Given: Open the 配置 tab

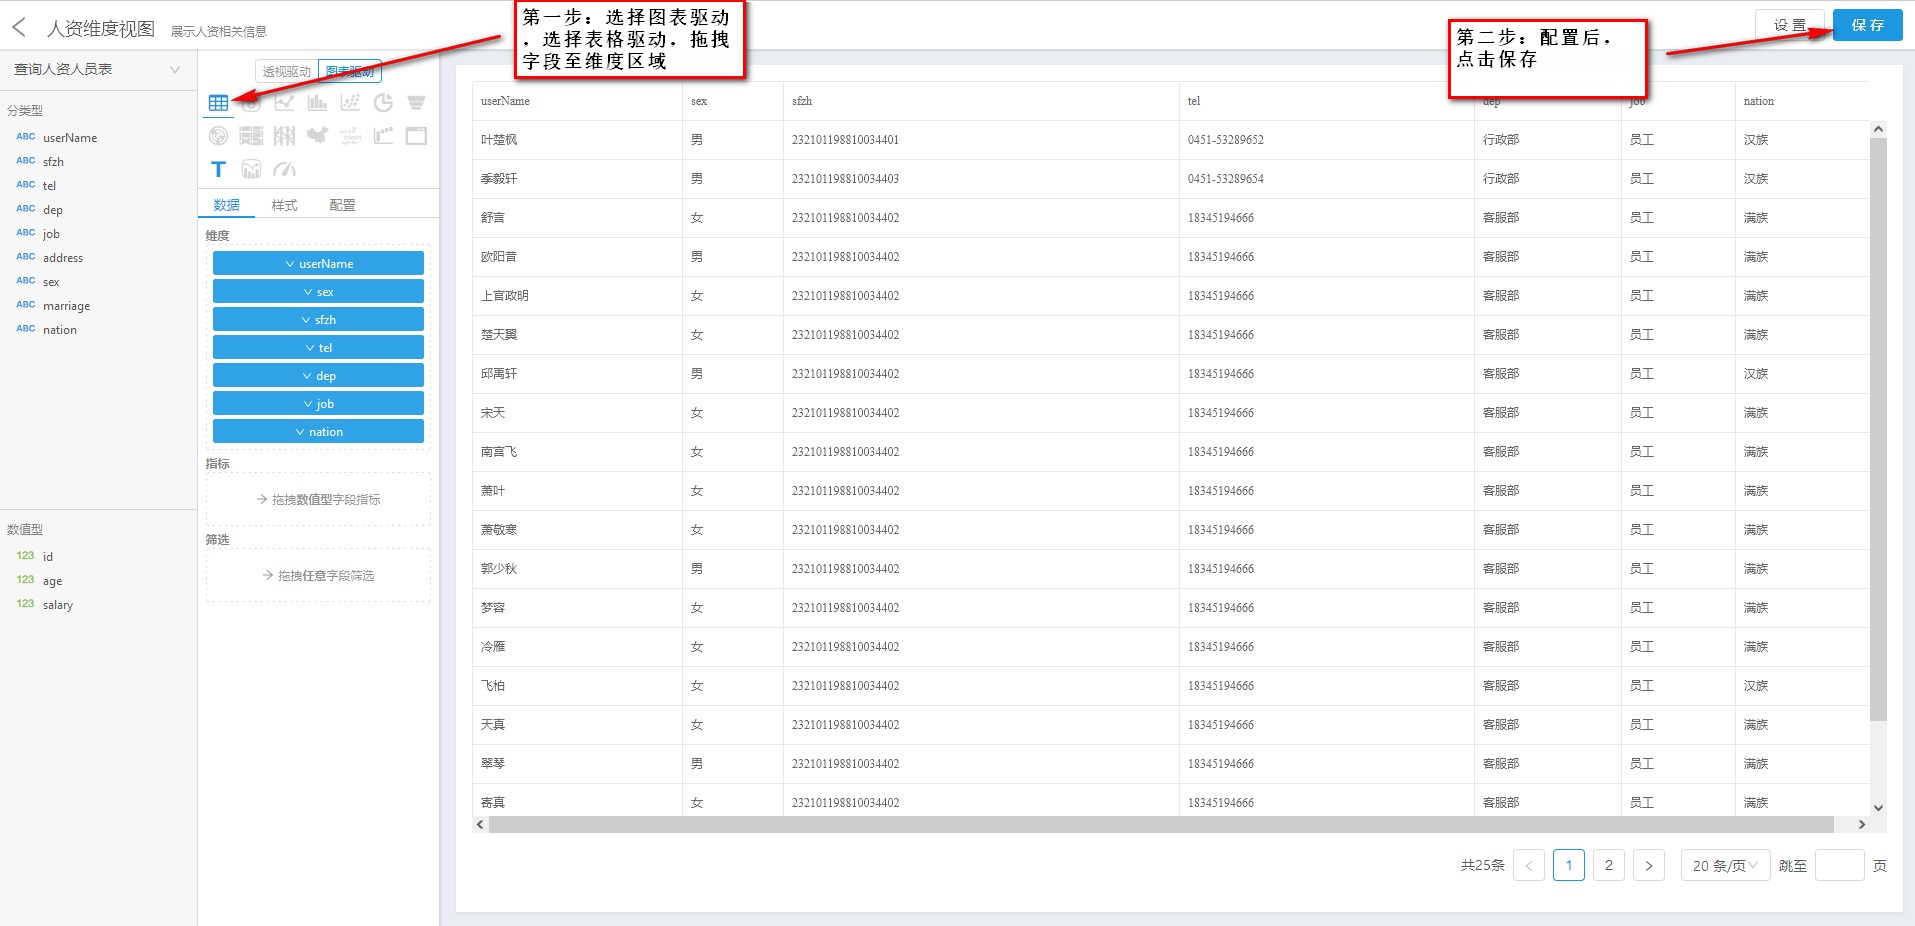Looking at the screenshot, I should point(342,205).
